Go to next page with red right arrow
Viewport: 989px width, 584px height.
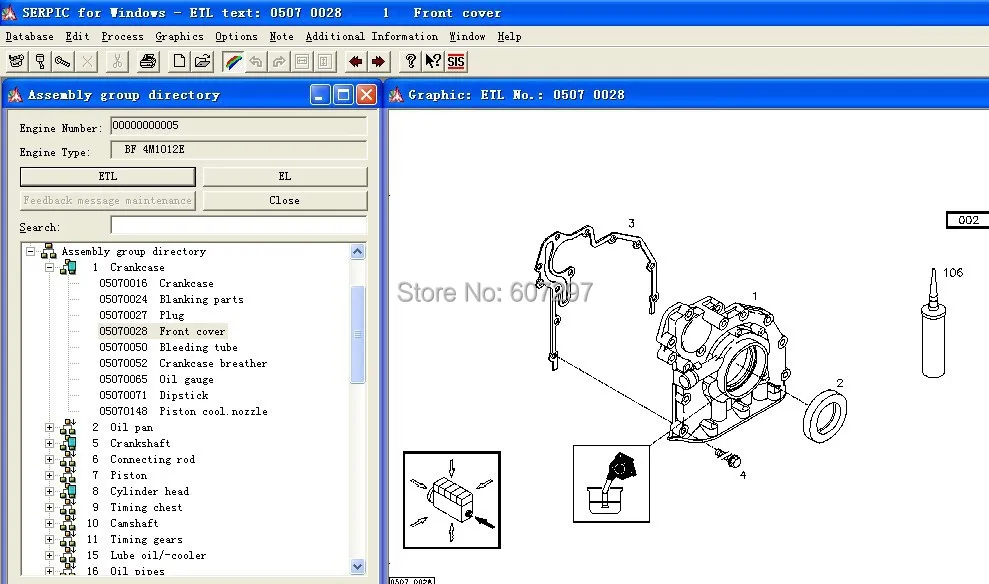click(378, 61)
